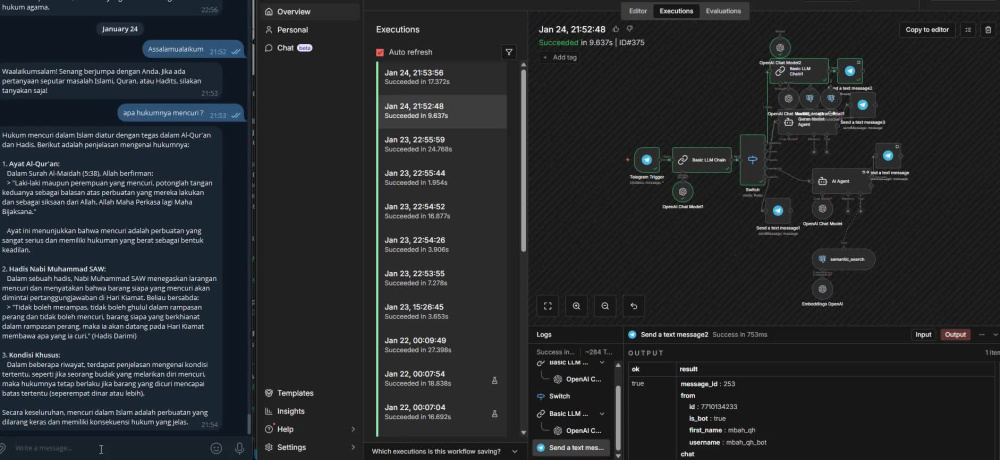The image size is (1000, 460).
Task: Click the reset zoom undo-arrow icon
Action: (x=634, y=306)
